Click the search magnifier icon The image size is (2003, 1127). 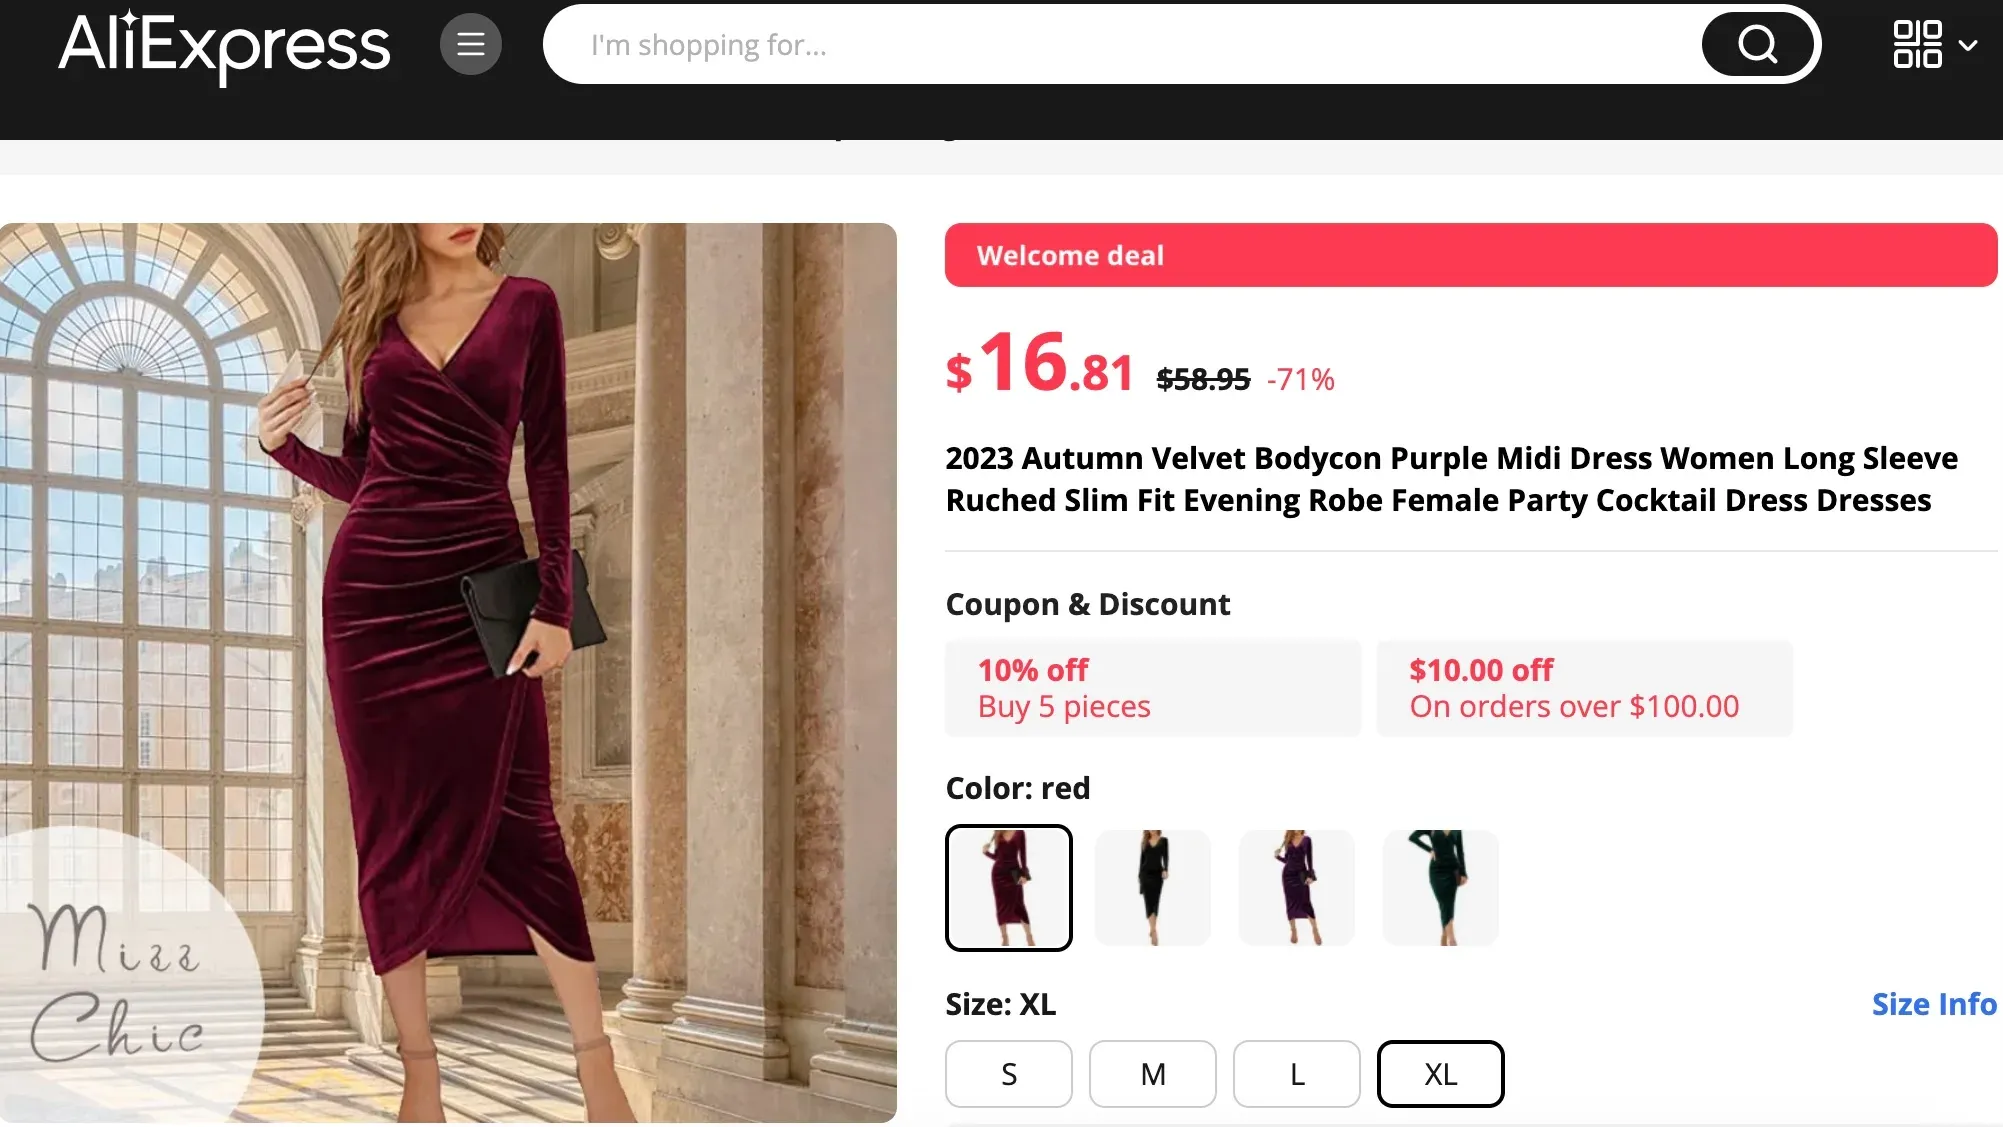(x=1757, y=44)
